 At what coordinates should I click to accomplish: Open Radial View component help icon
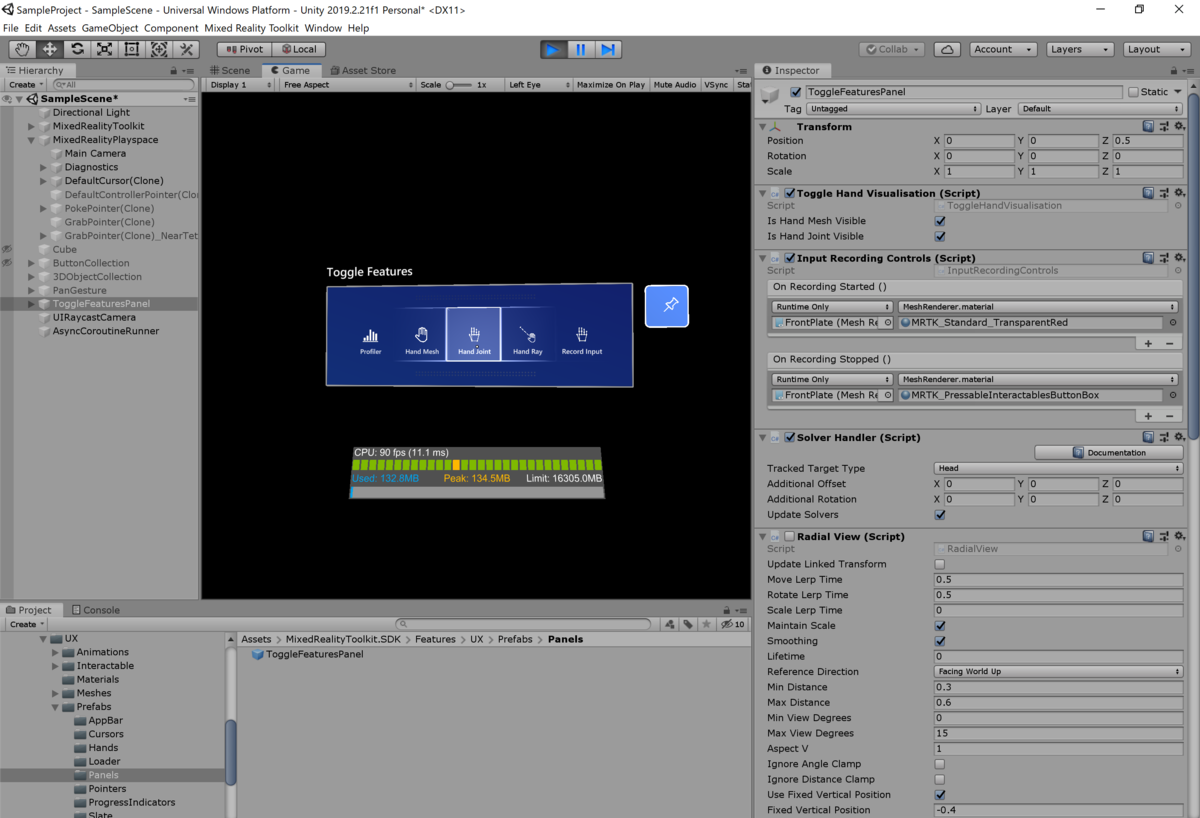(x=1149, y=537)
